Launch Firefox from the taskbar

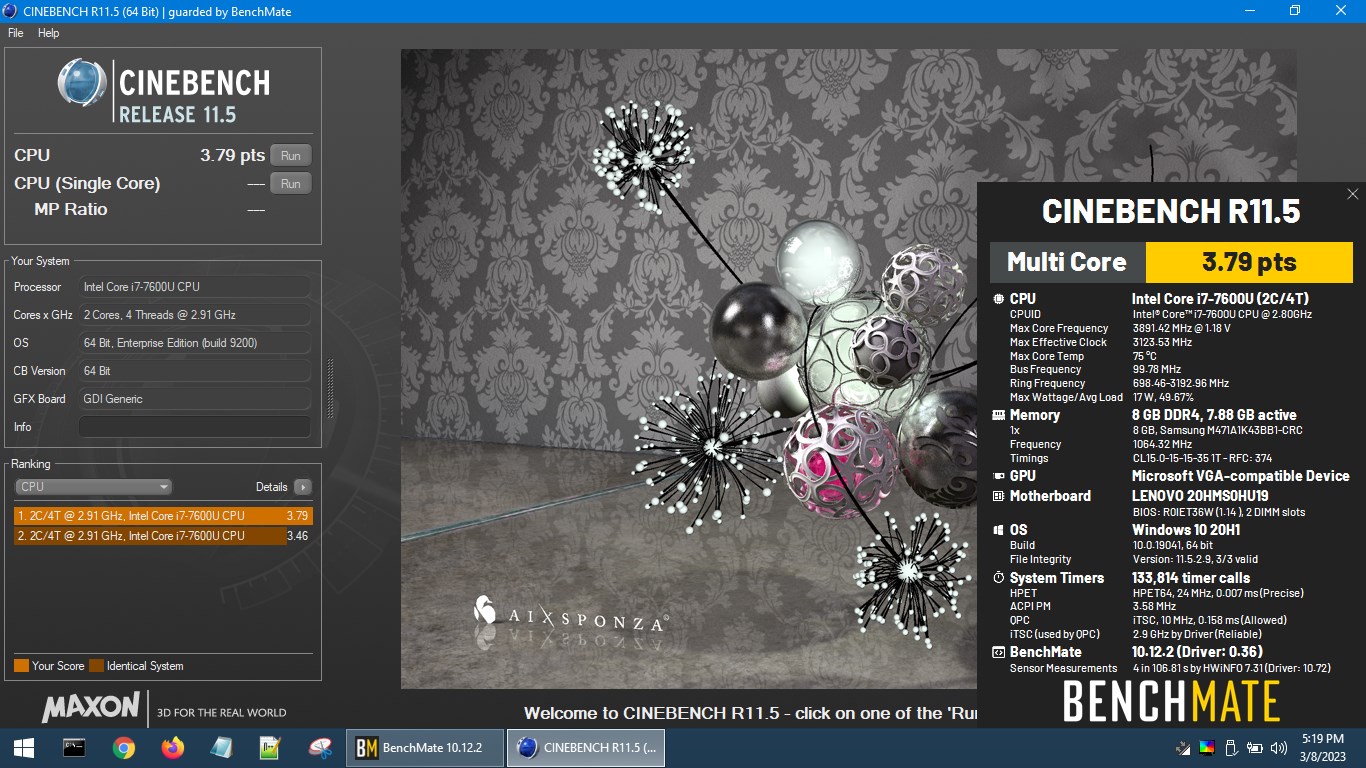pyautogui.click(x=173, y=748)
